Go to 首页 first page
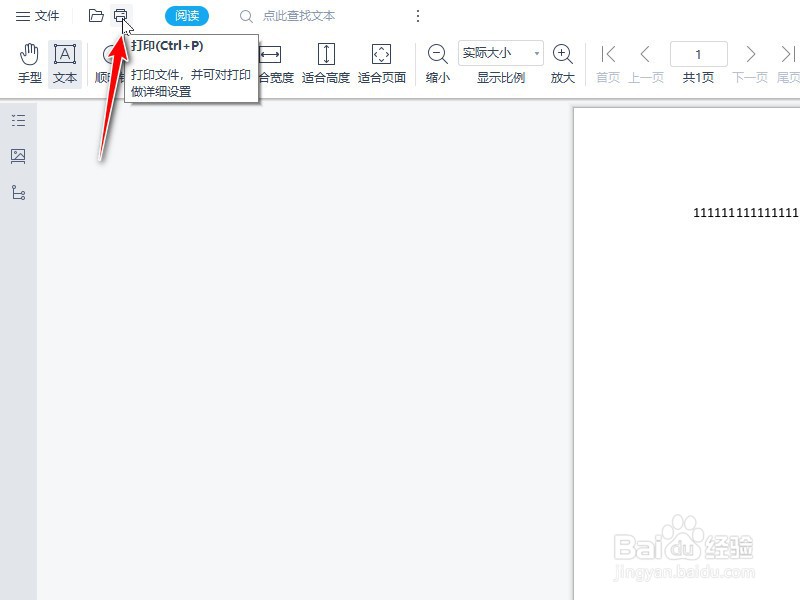 pyautogui.click(x=608, y=64)
